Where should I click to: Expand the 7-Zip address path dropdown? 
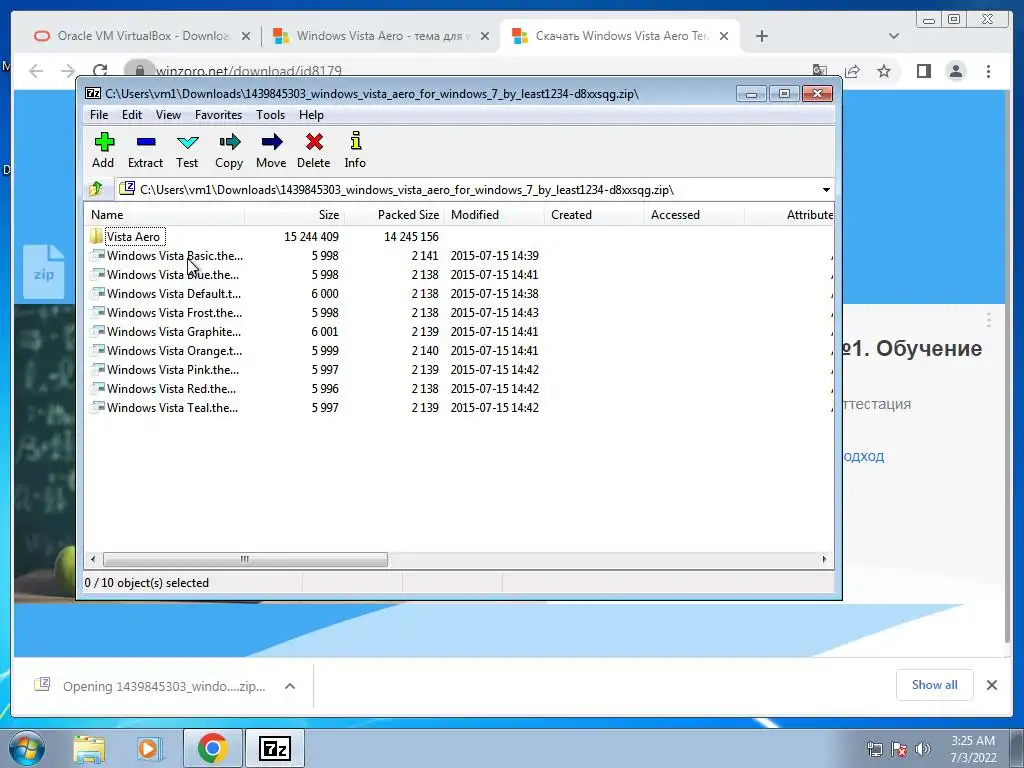(x=826, y=189)
